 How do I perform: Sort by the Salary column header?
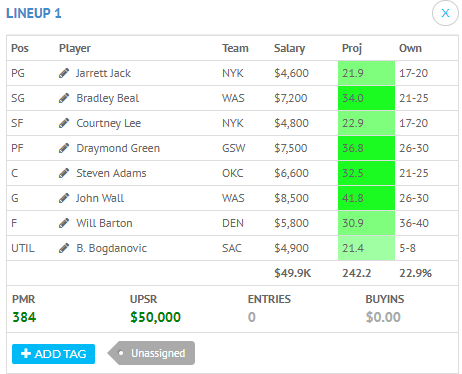point(289,48)
